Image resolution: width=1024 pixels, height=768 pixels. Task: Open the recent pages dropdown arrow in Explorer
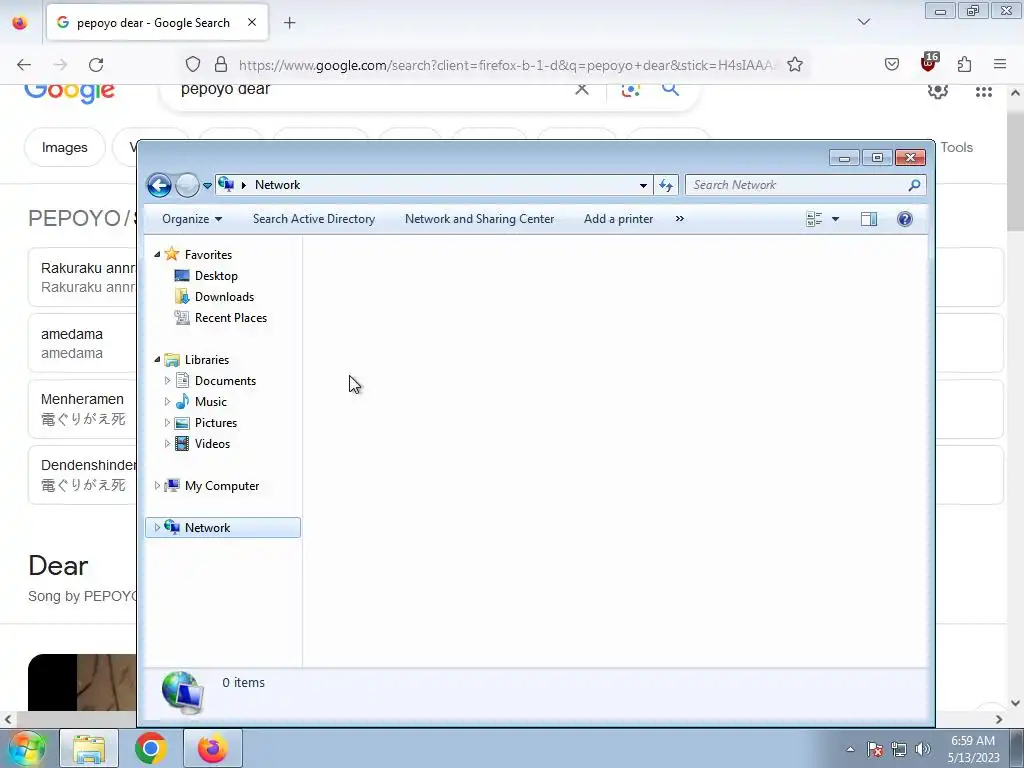point(207,185)
